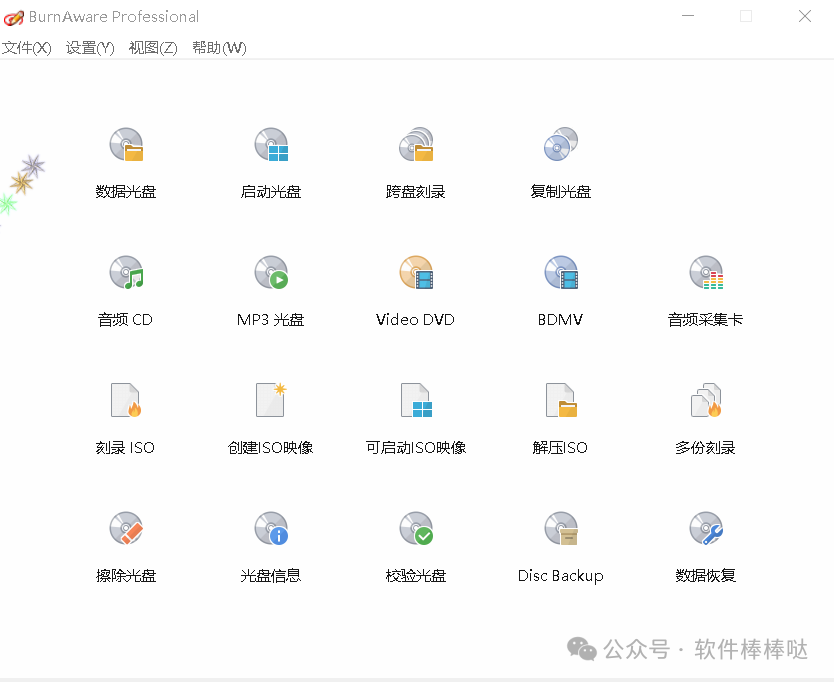Screen dimensions: 834x682
Task: Select the 跨盘刻录 span disc icon
Action: pos(416,144)
